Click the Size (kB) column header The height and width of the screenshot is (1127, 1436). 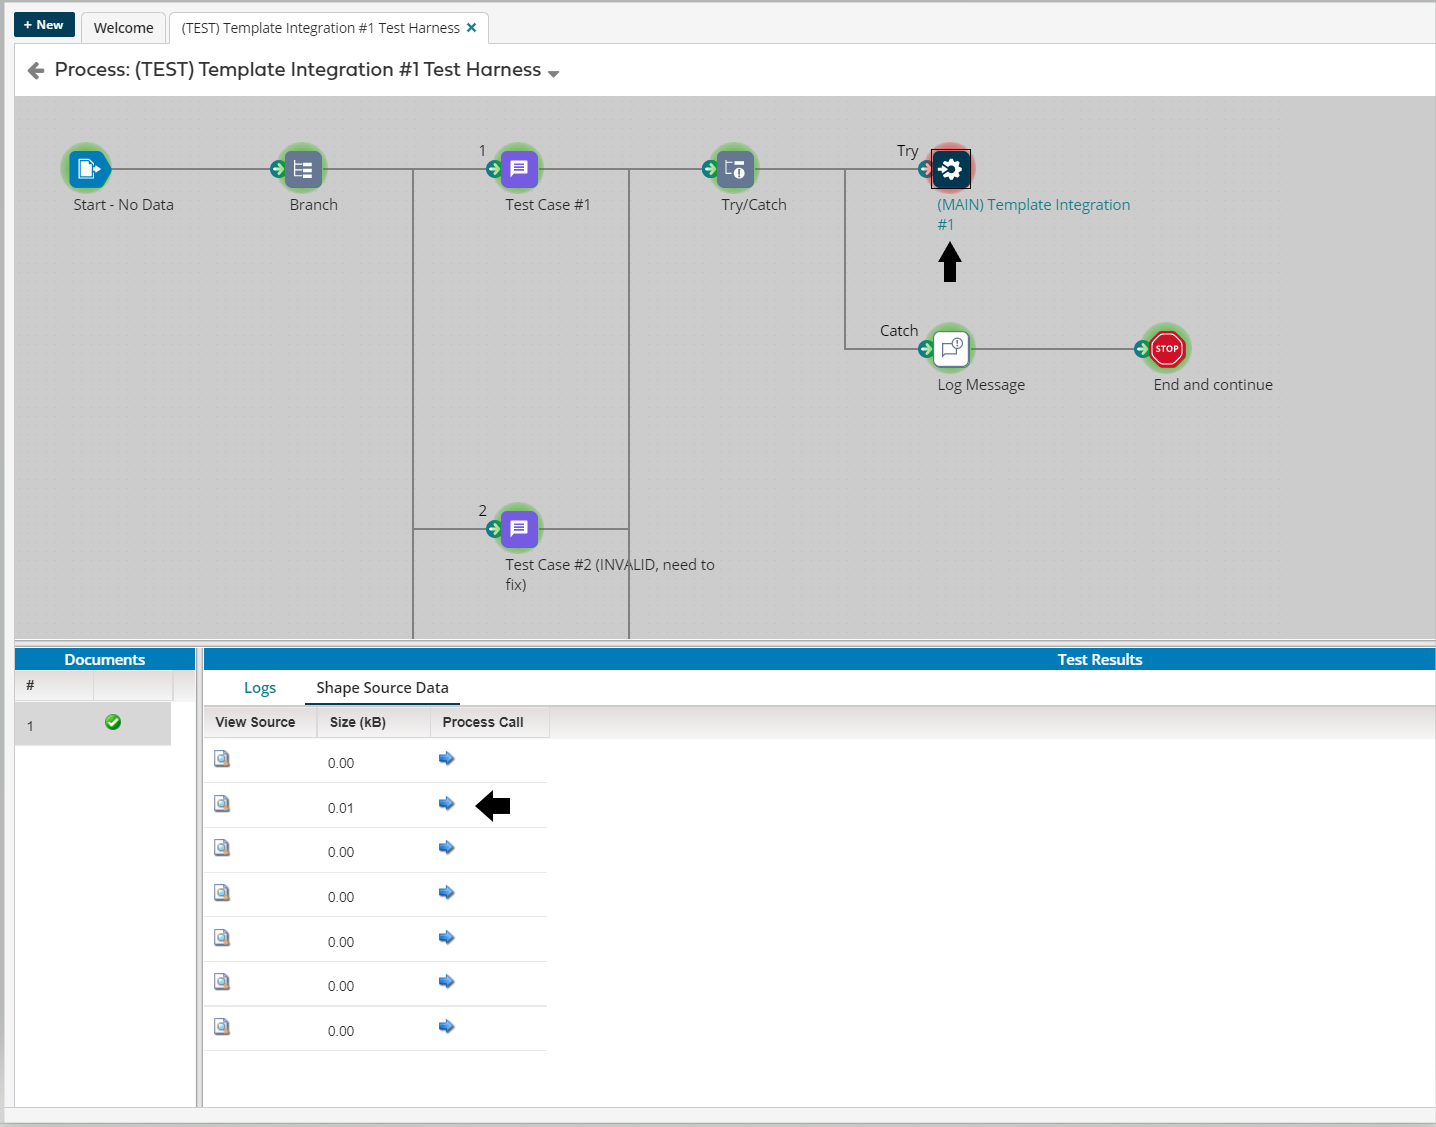click(x=358, y=722)
